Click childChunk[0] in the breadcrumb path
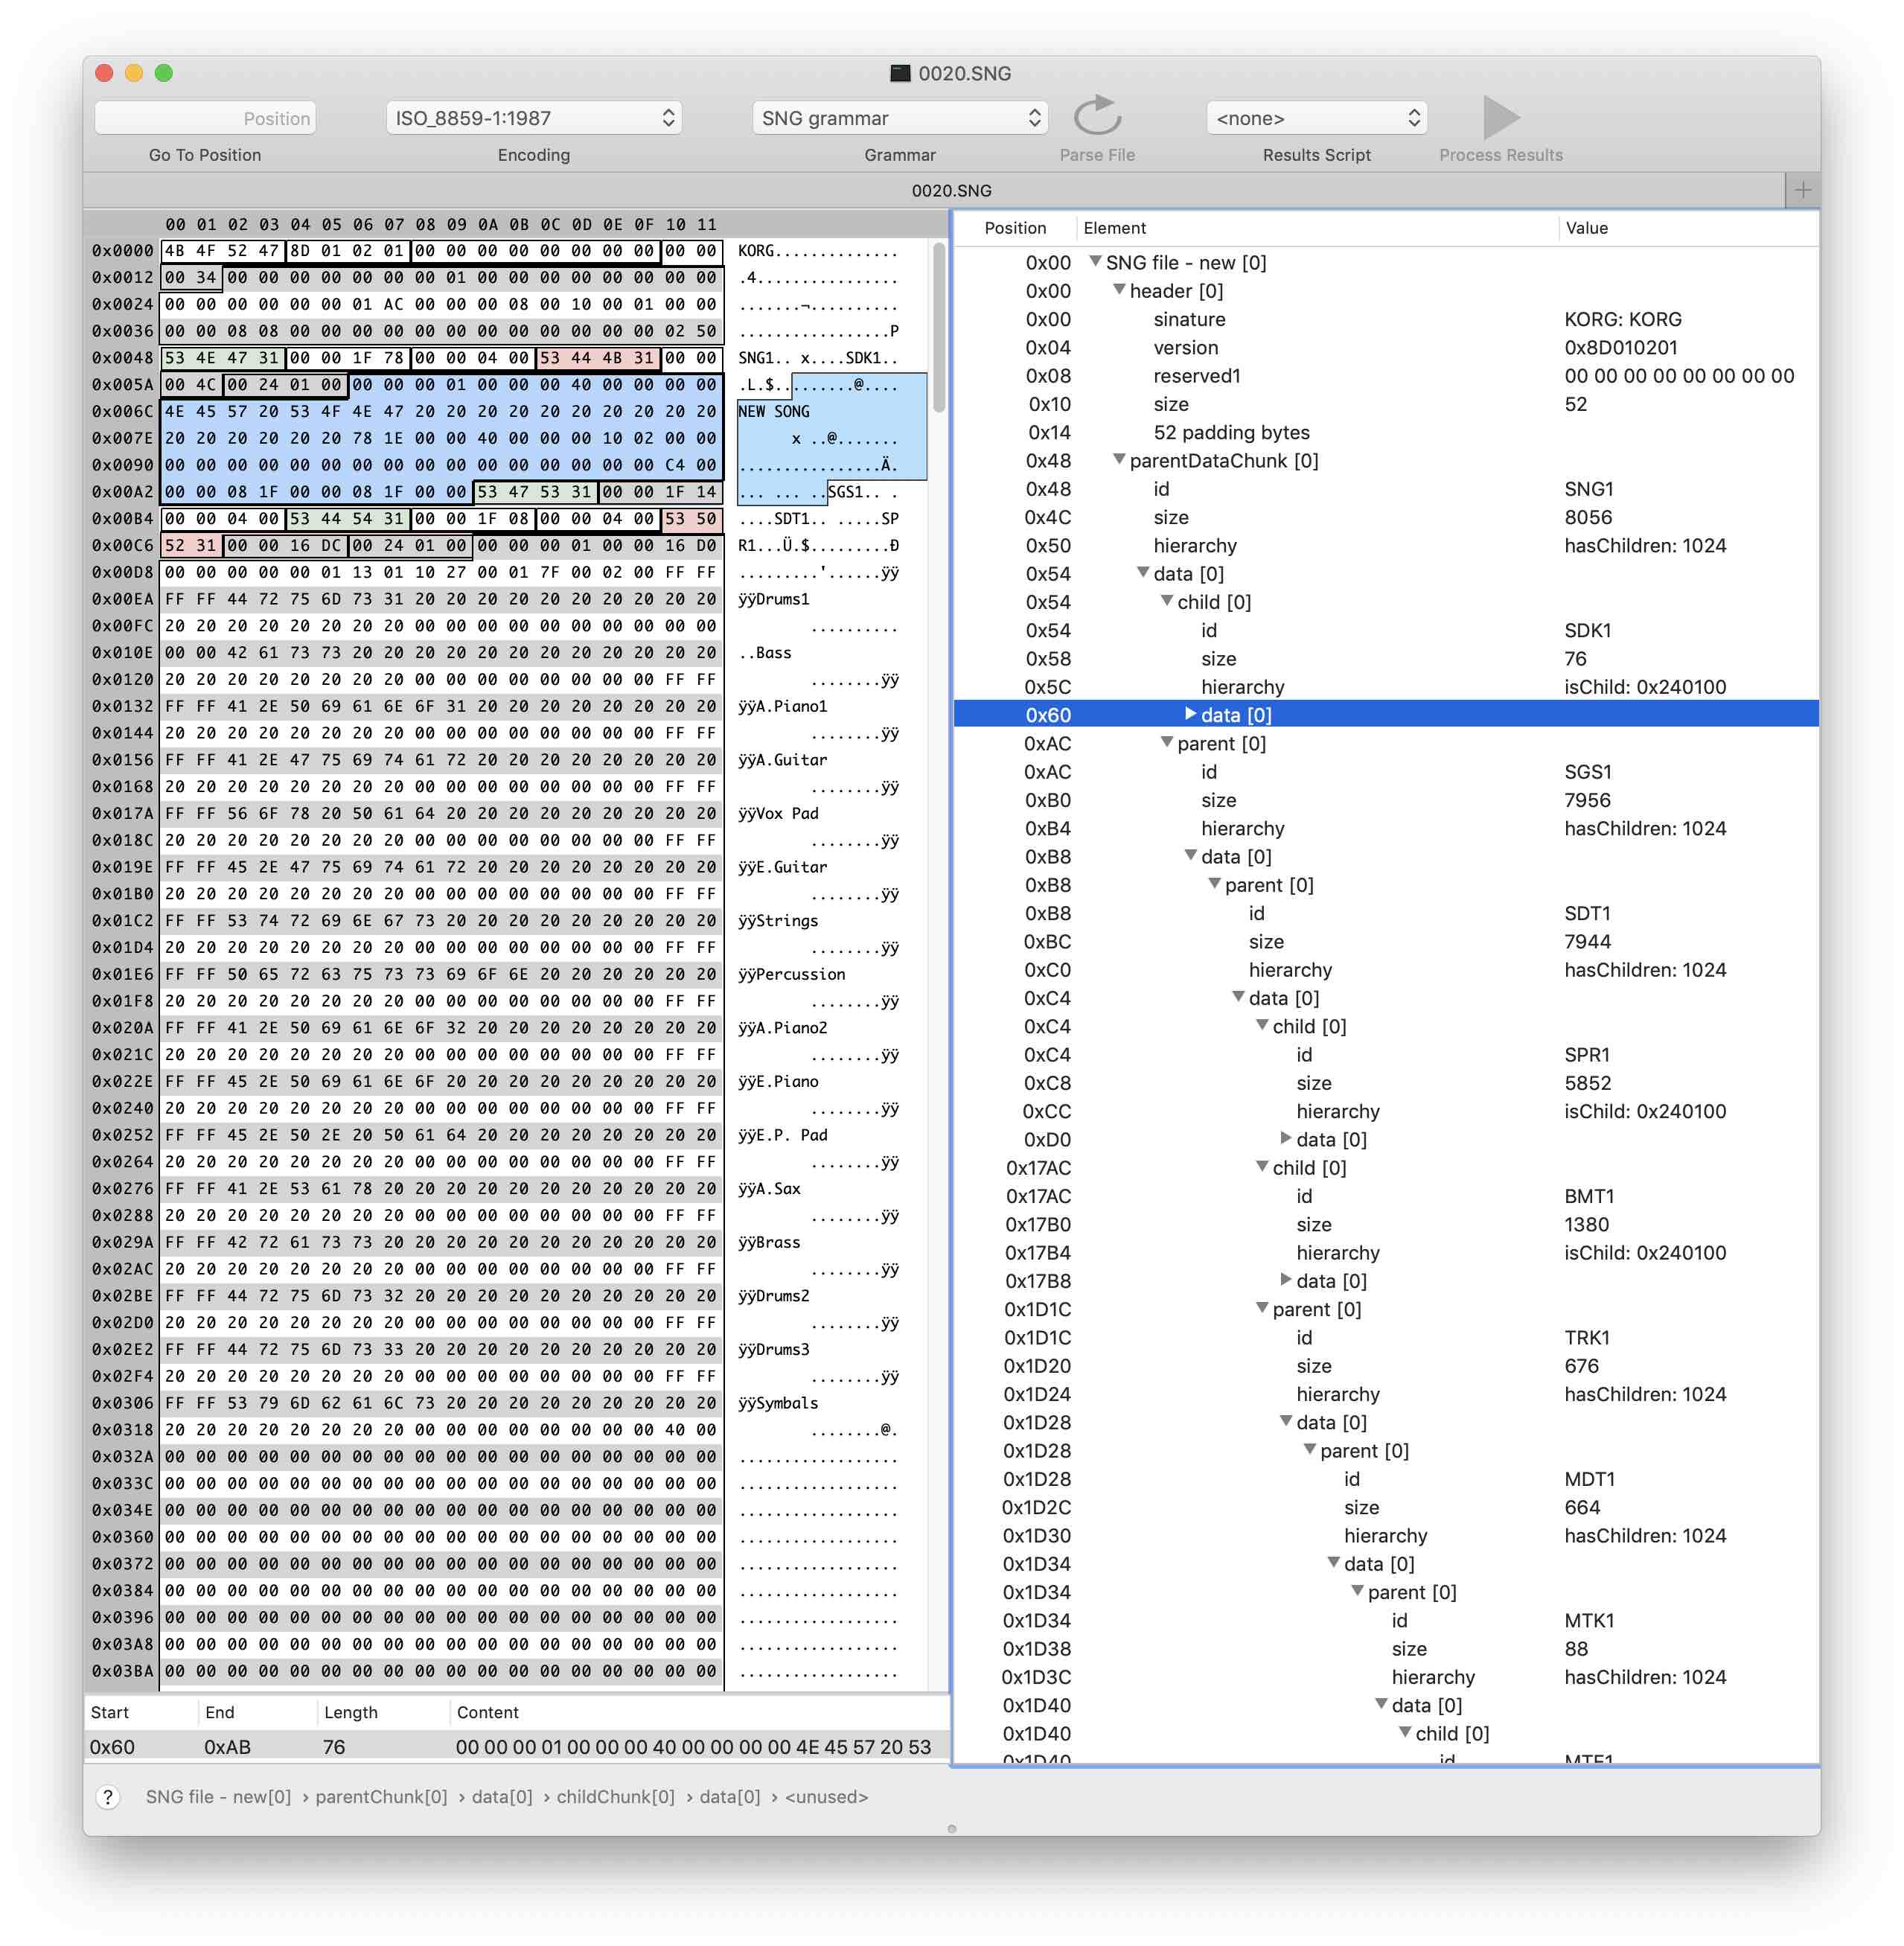The width and height of the screenshot is (1904, 1946). click(x=615, y=1797)
